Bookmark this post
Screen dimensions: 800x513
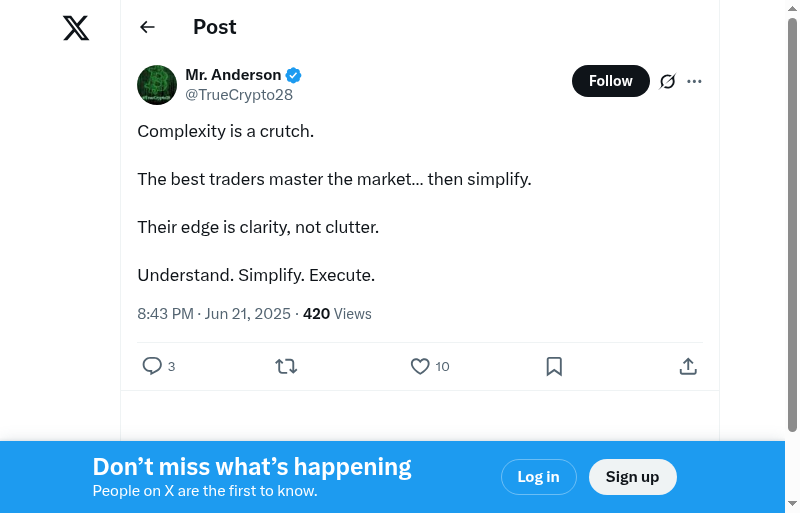[x=554, y=366]
